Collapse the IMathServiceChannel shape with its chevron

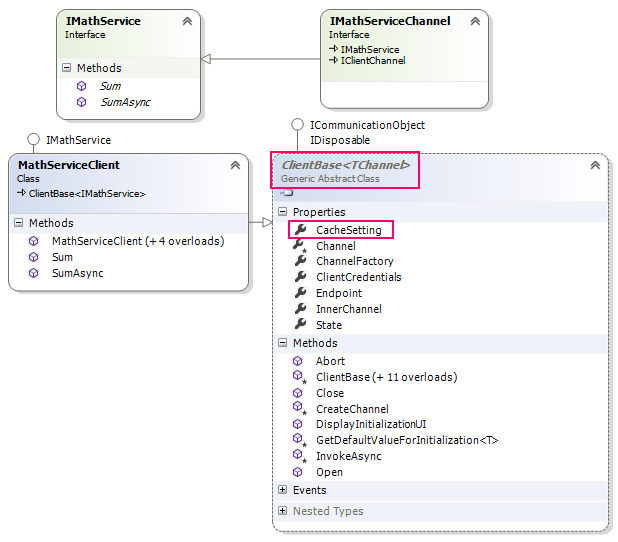click(475, 21)
